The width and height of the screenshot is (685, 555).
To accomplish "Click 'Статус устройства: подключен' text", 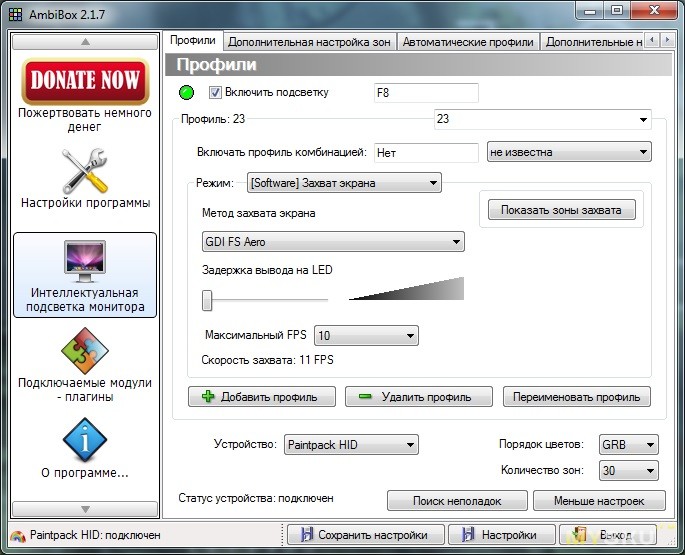I will tap(256, 498).
